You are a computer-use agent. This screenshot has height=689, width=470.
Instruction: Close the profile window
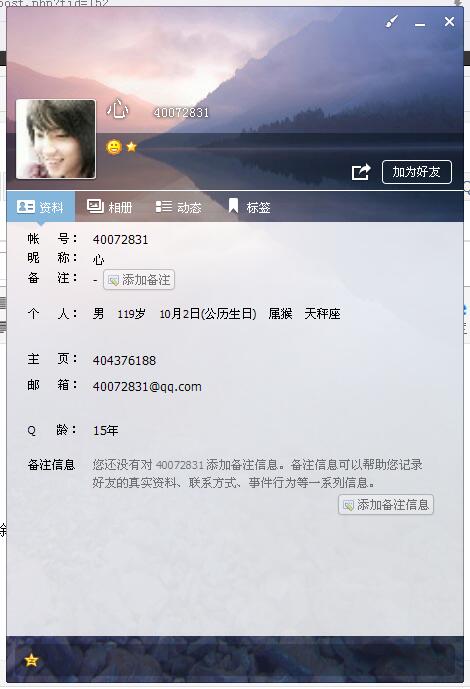[449, 22]
